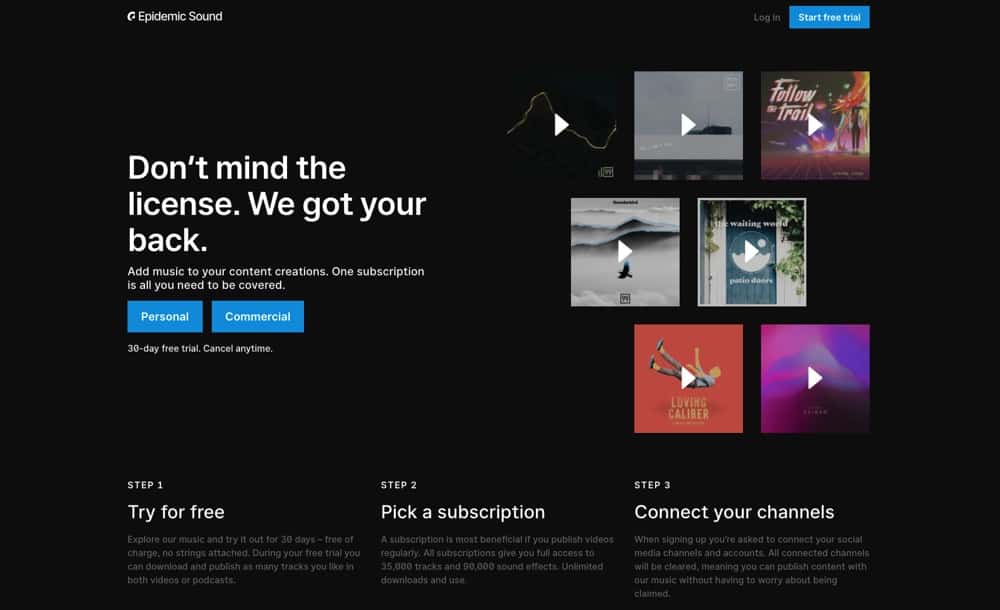Screen dimensions: 1000x610
Task: Click the small label icon on misty mountains cover
Action: coord(625,299)
